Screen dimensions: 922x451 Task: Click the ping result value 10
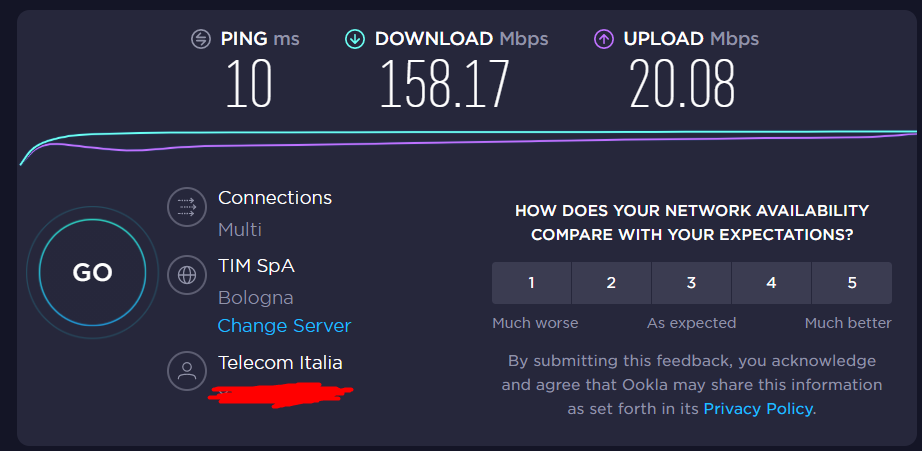248,84
